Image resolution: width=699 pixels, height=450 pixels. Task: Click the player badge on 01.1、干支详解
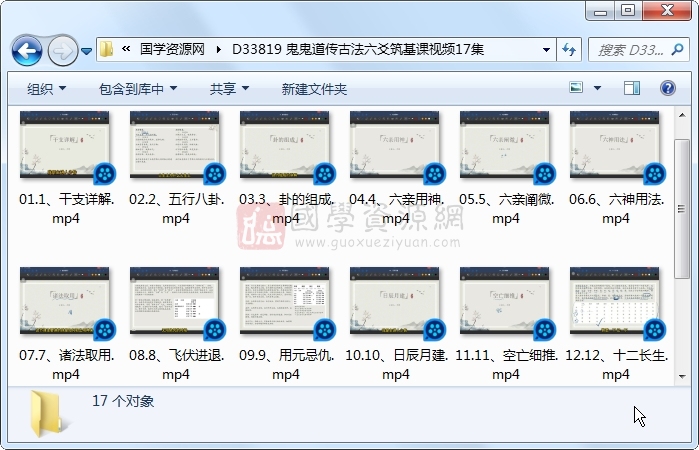(105, 174)
